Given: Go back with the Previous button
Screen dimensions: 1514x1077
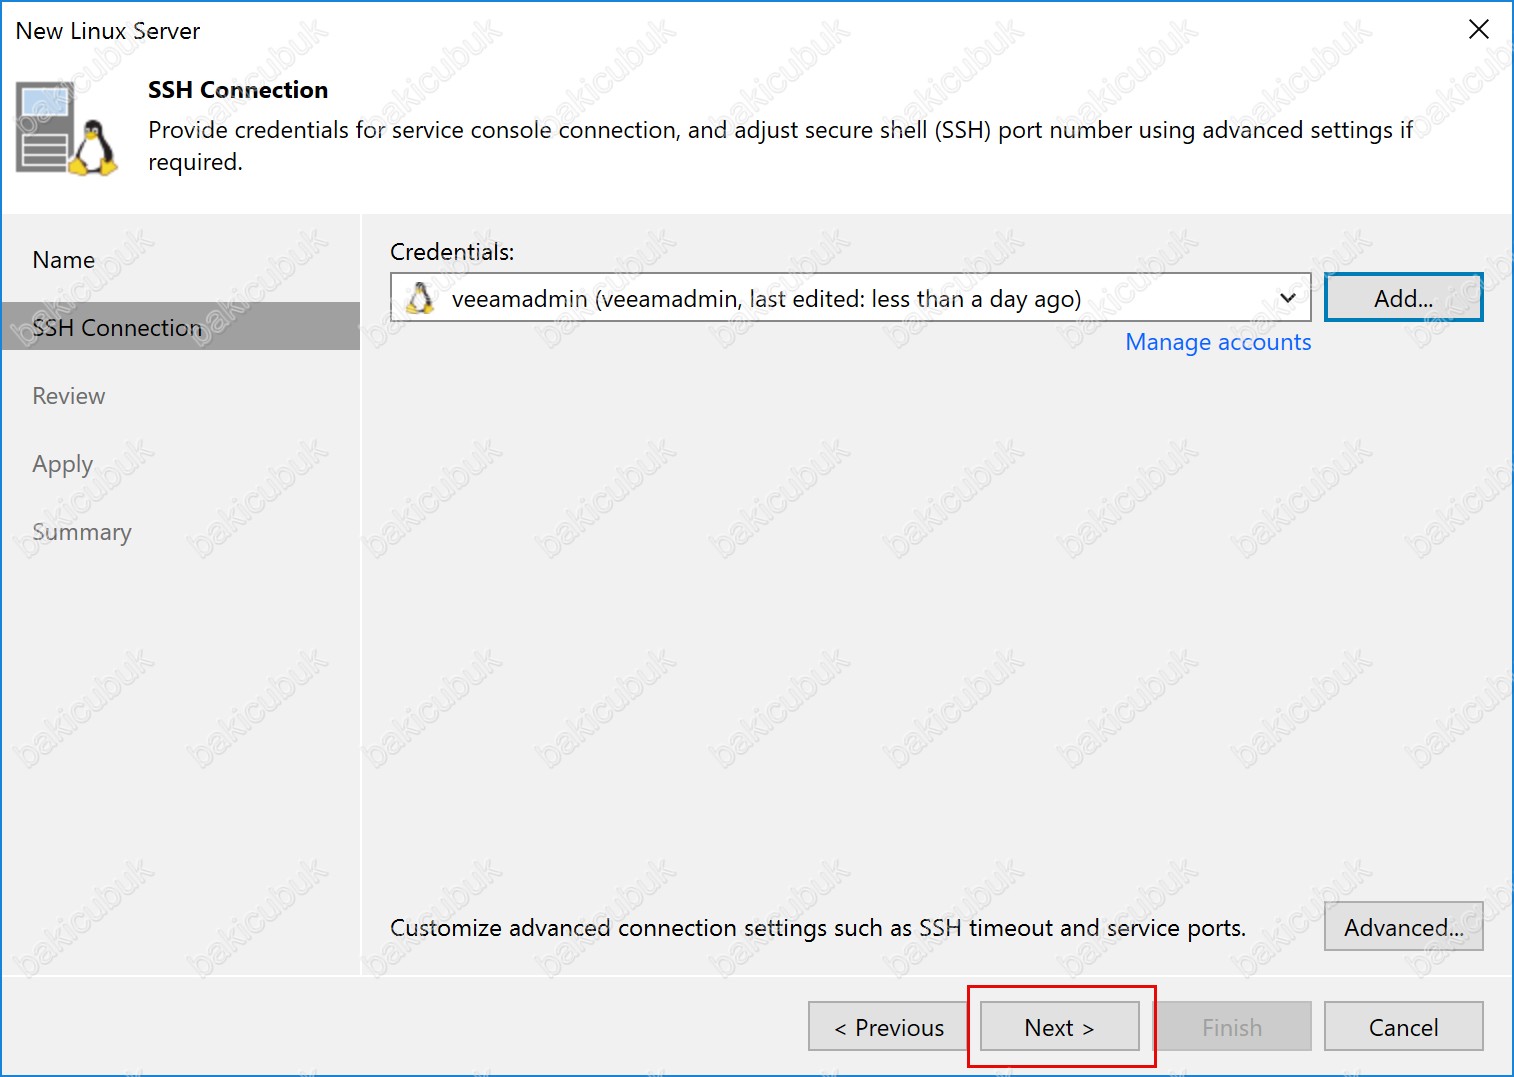Looking at the screenshot, I should point(888,1027).
